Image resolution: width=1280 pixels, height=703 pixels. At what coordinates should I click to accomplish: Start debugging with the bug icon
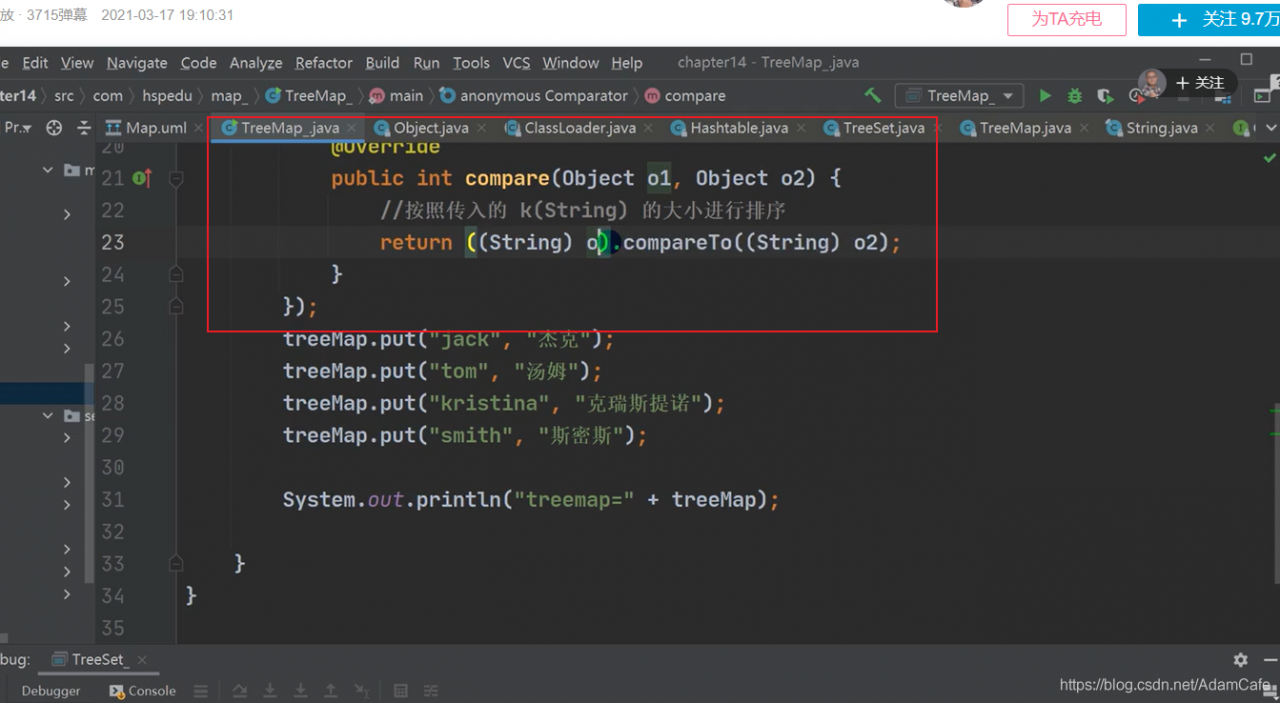tap(1075, 96)
